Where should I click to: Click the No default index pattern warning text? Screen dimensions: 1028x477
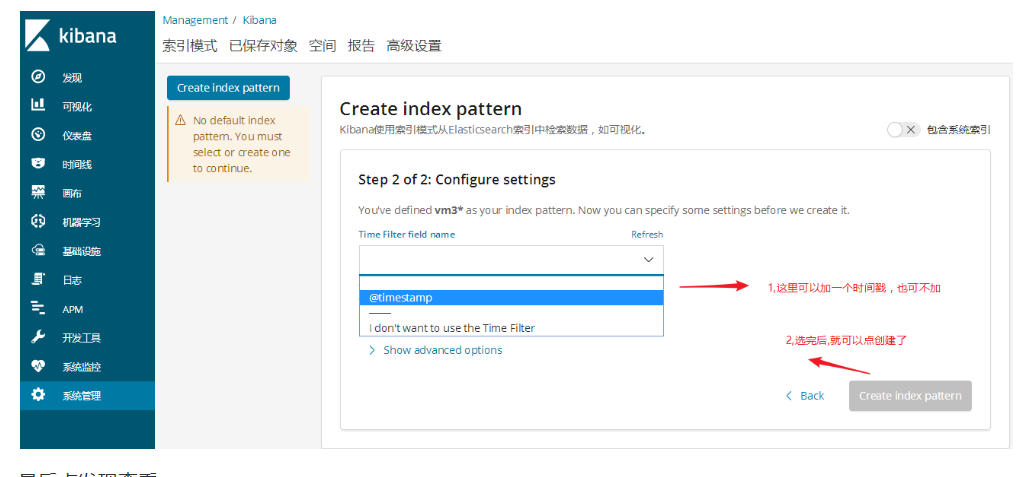[241, 144]
